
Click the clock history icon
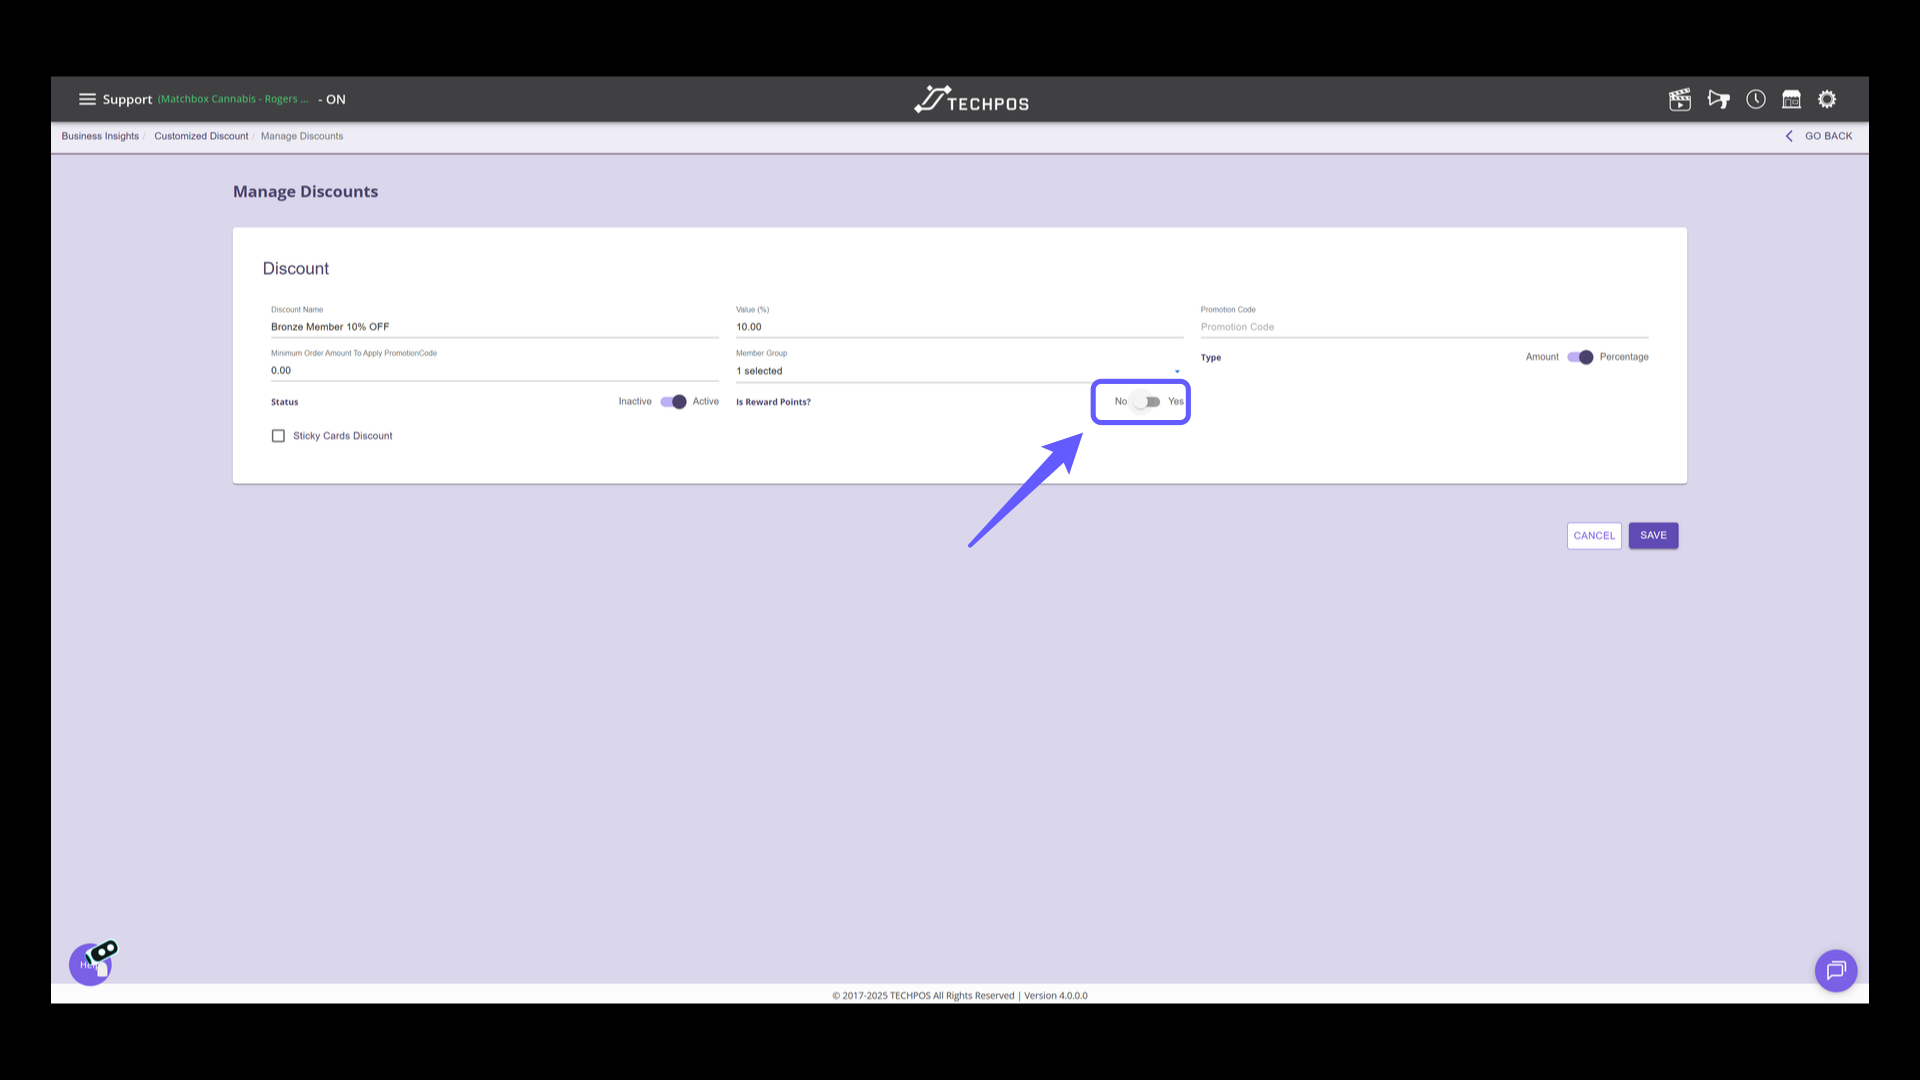click(1756, 99)
